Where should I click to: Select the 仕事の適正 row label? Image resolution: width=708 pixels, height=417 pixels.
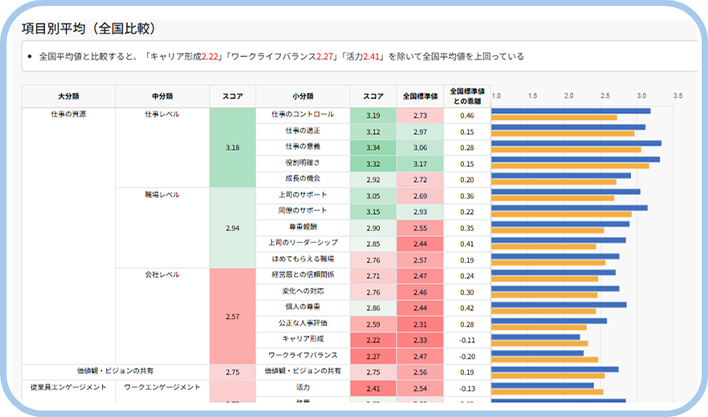coord(303,131)
